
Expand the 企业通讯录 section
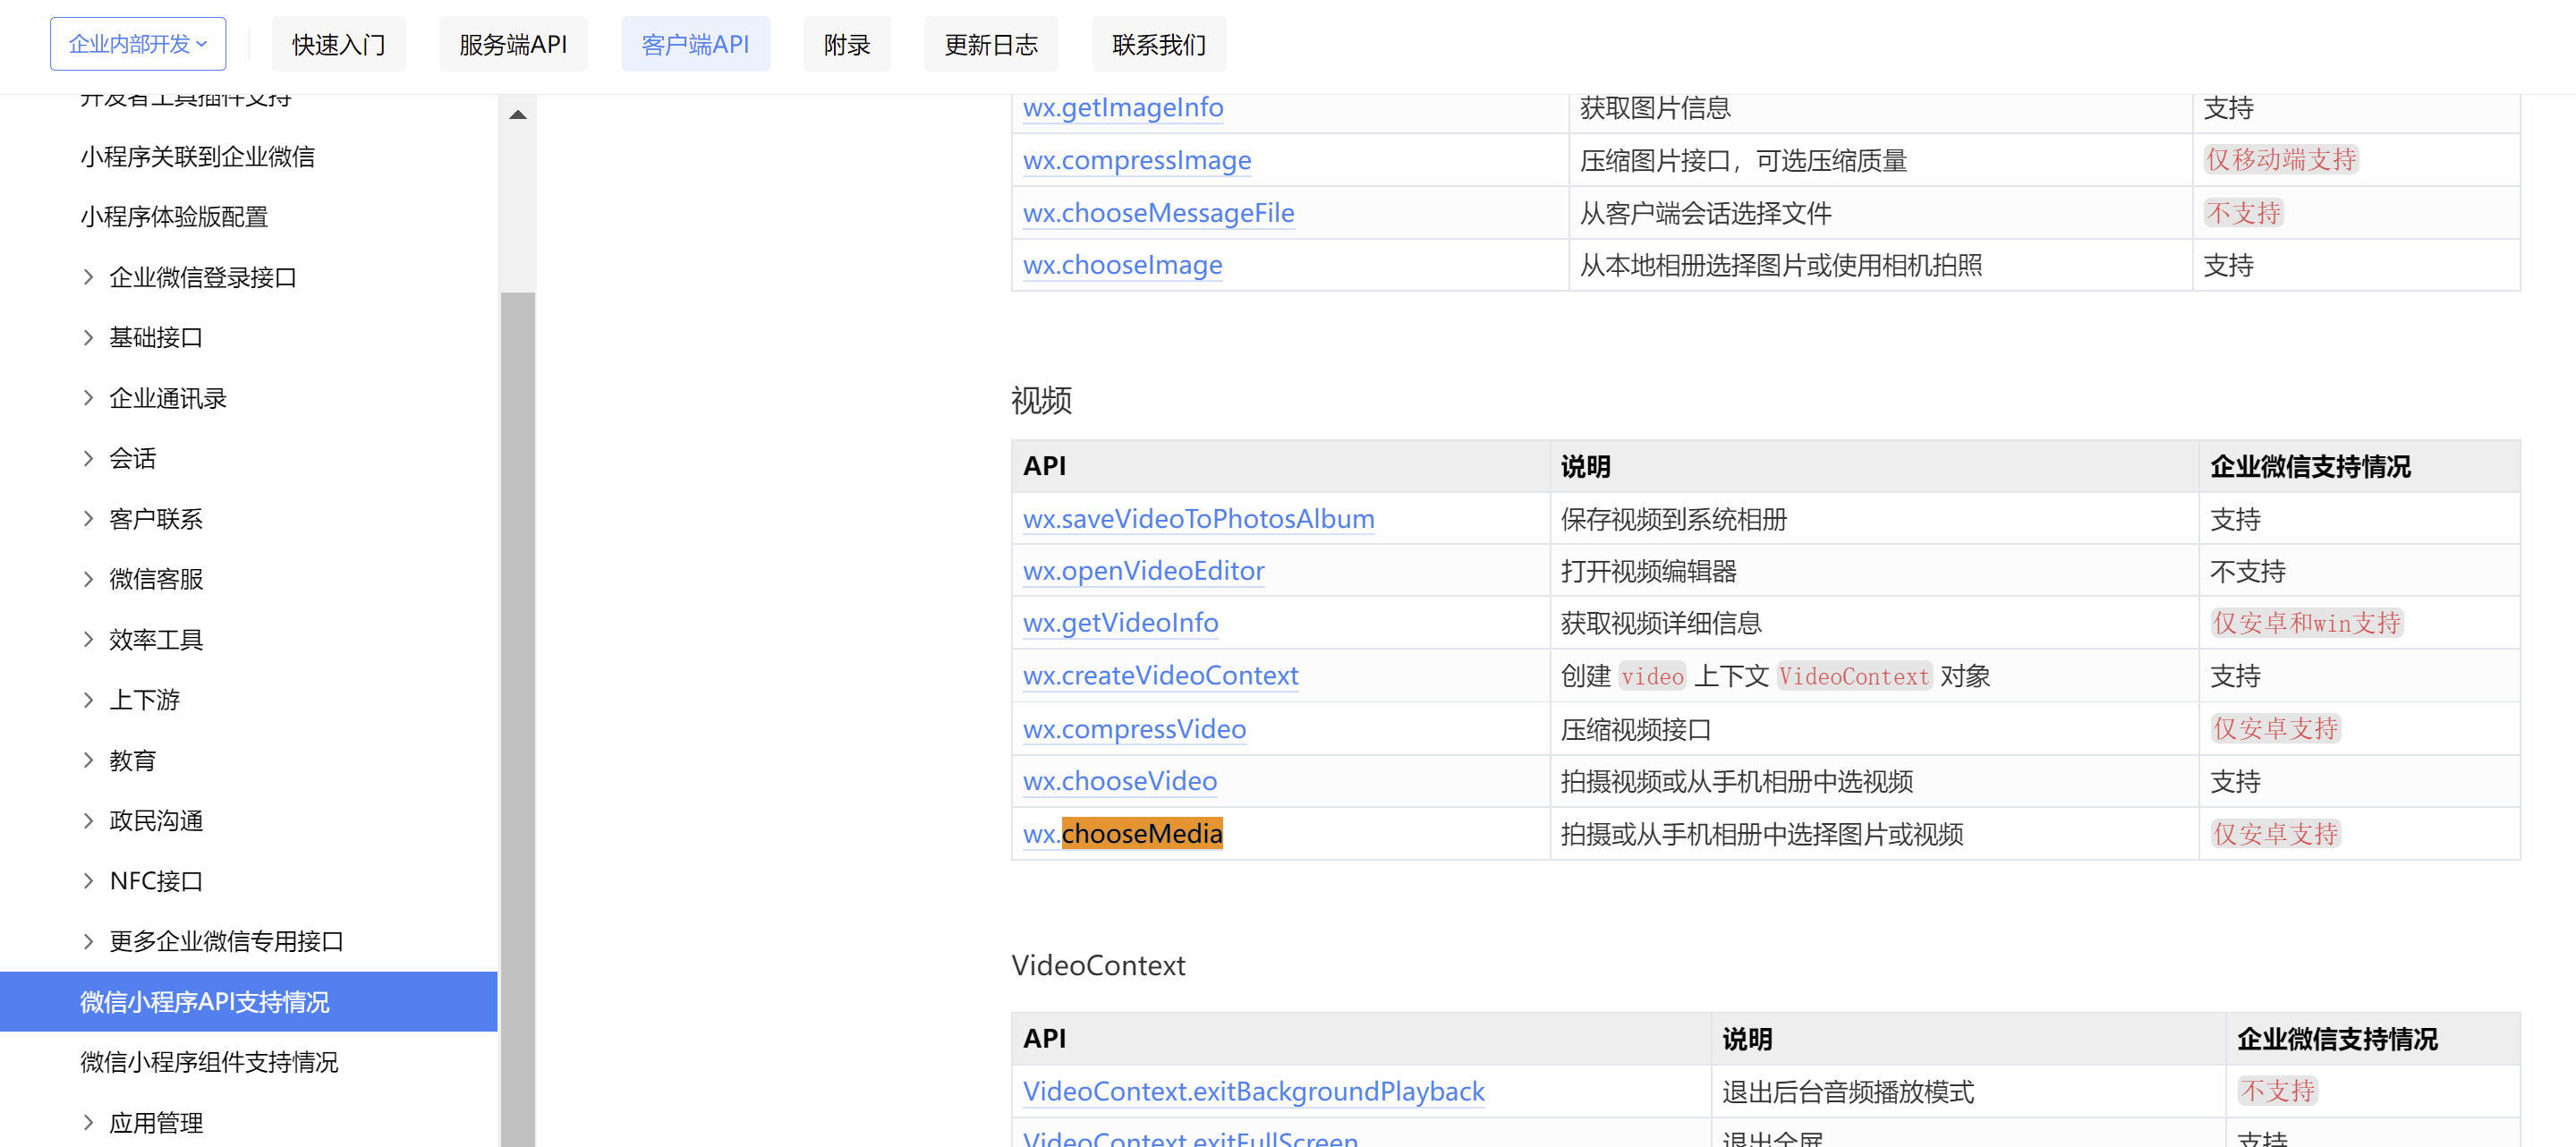[167, 397]
